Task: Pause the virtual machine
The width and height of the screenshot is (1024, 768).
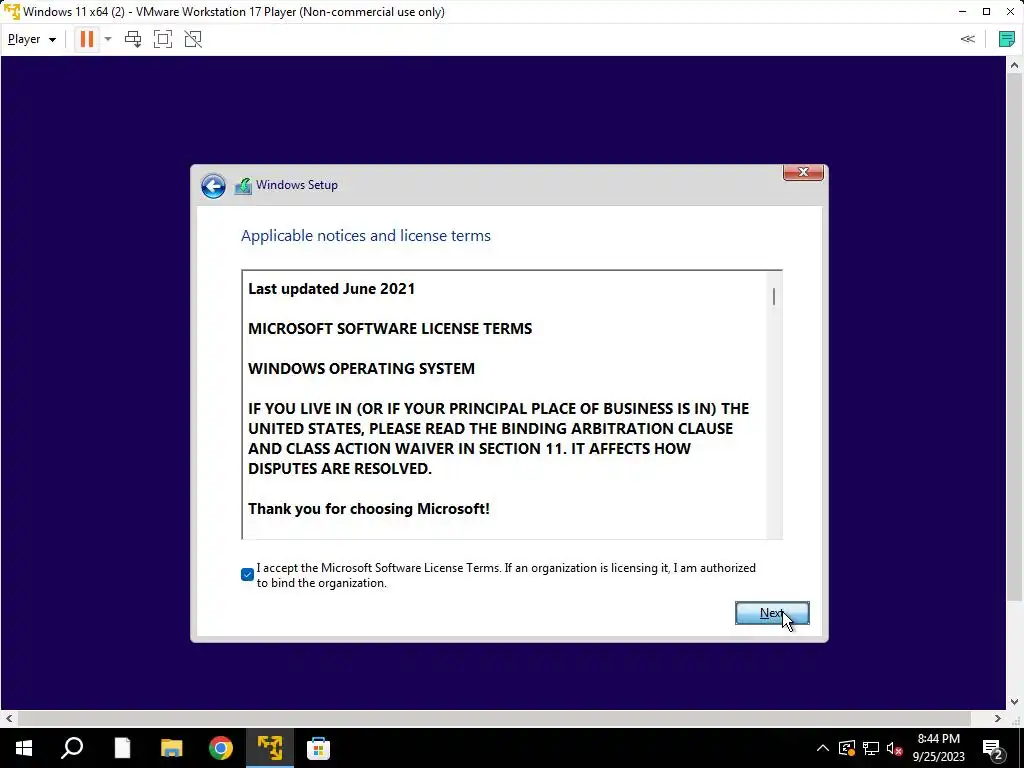Action: [86, 39]
